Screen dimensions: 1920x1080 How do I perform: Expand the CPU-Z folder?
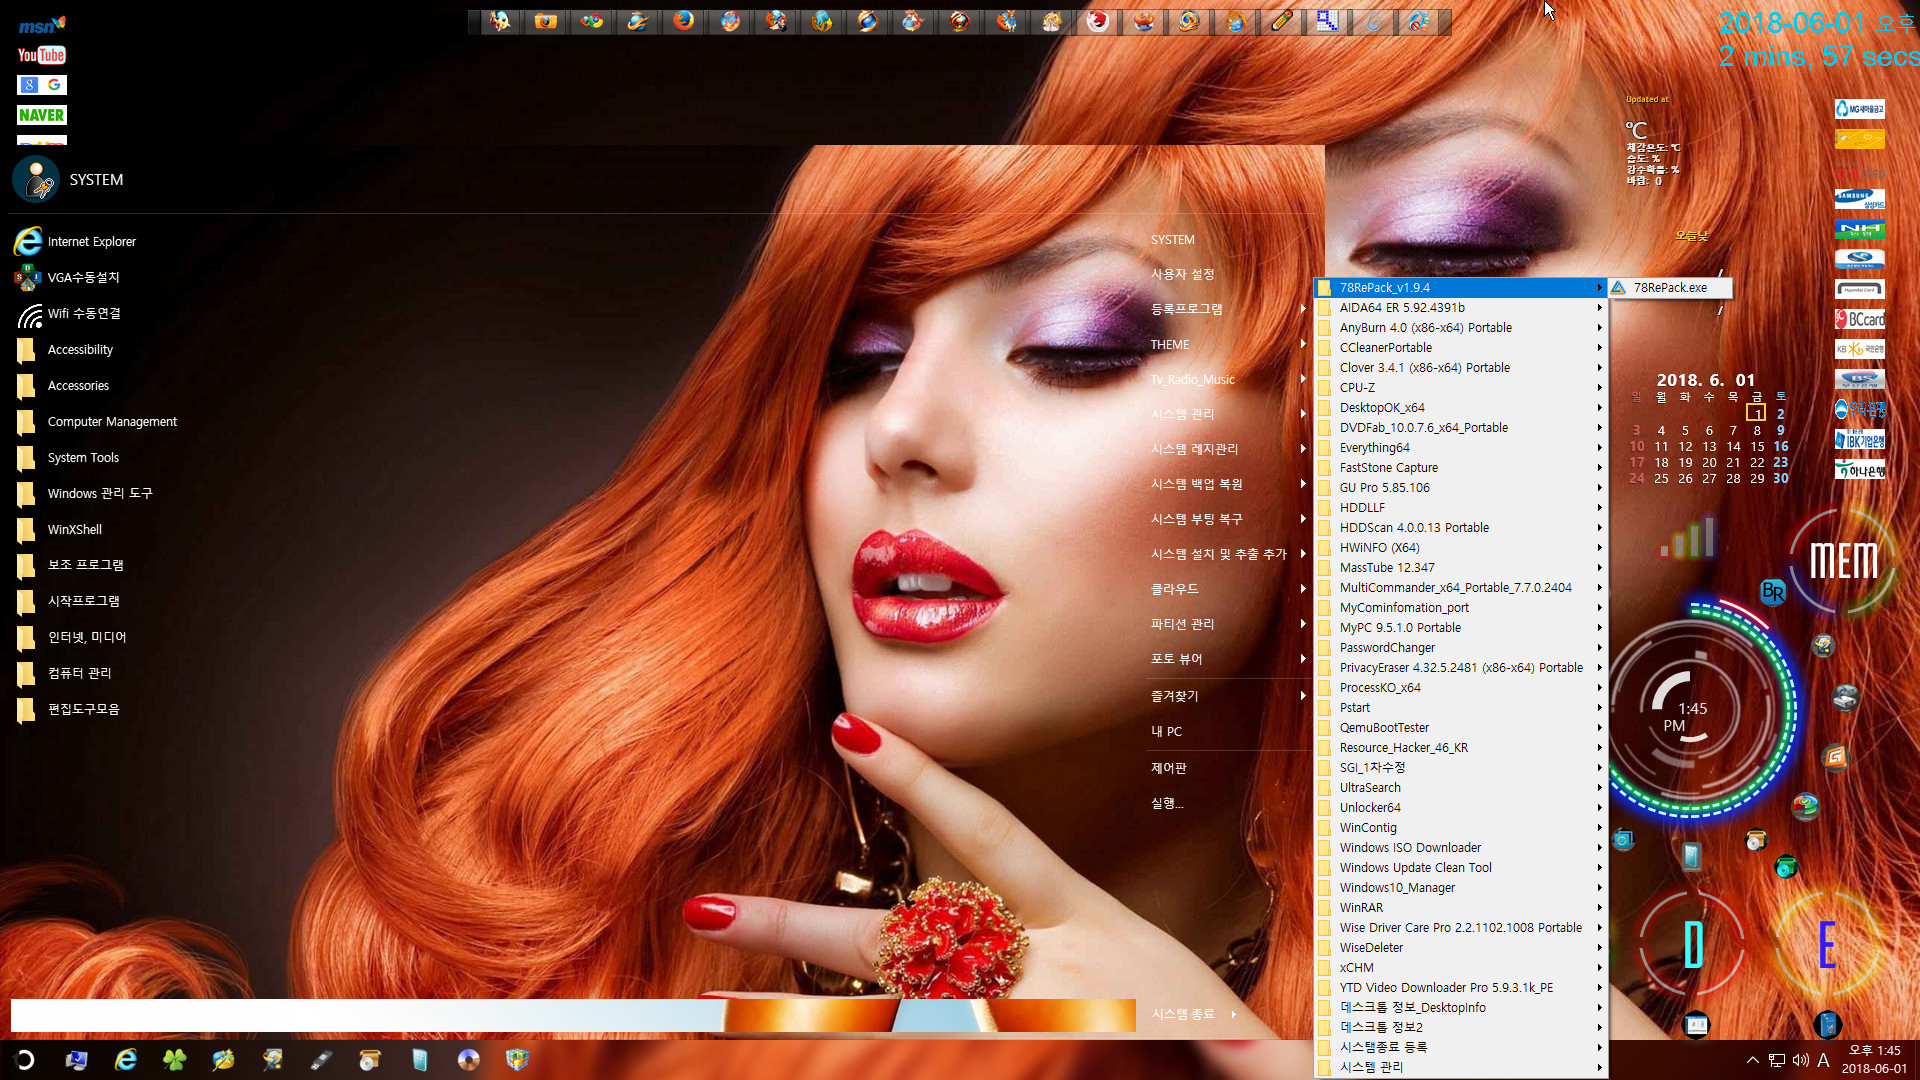point(1460,388)
